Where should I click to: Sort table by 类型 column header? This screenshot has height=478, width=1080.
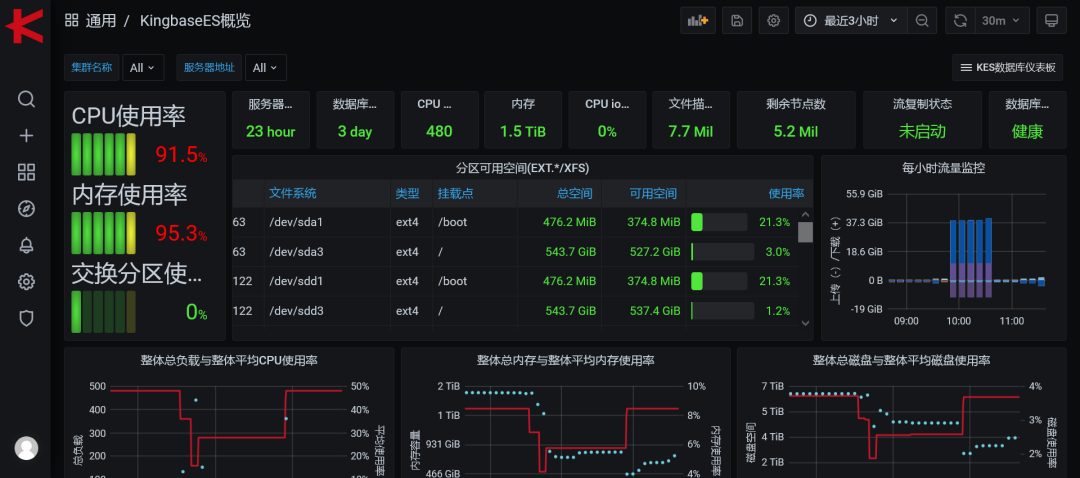point(407,194)
